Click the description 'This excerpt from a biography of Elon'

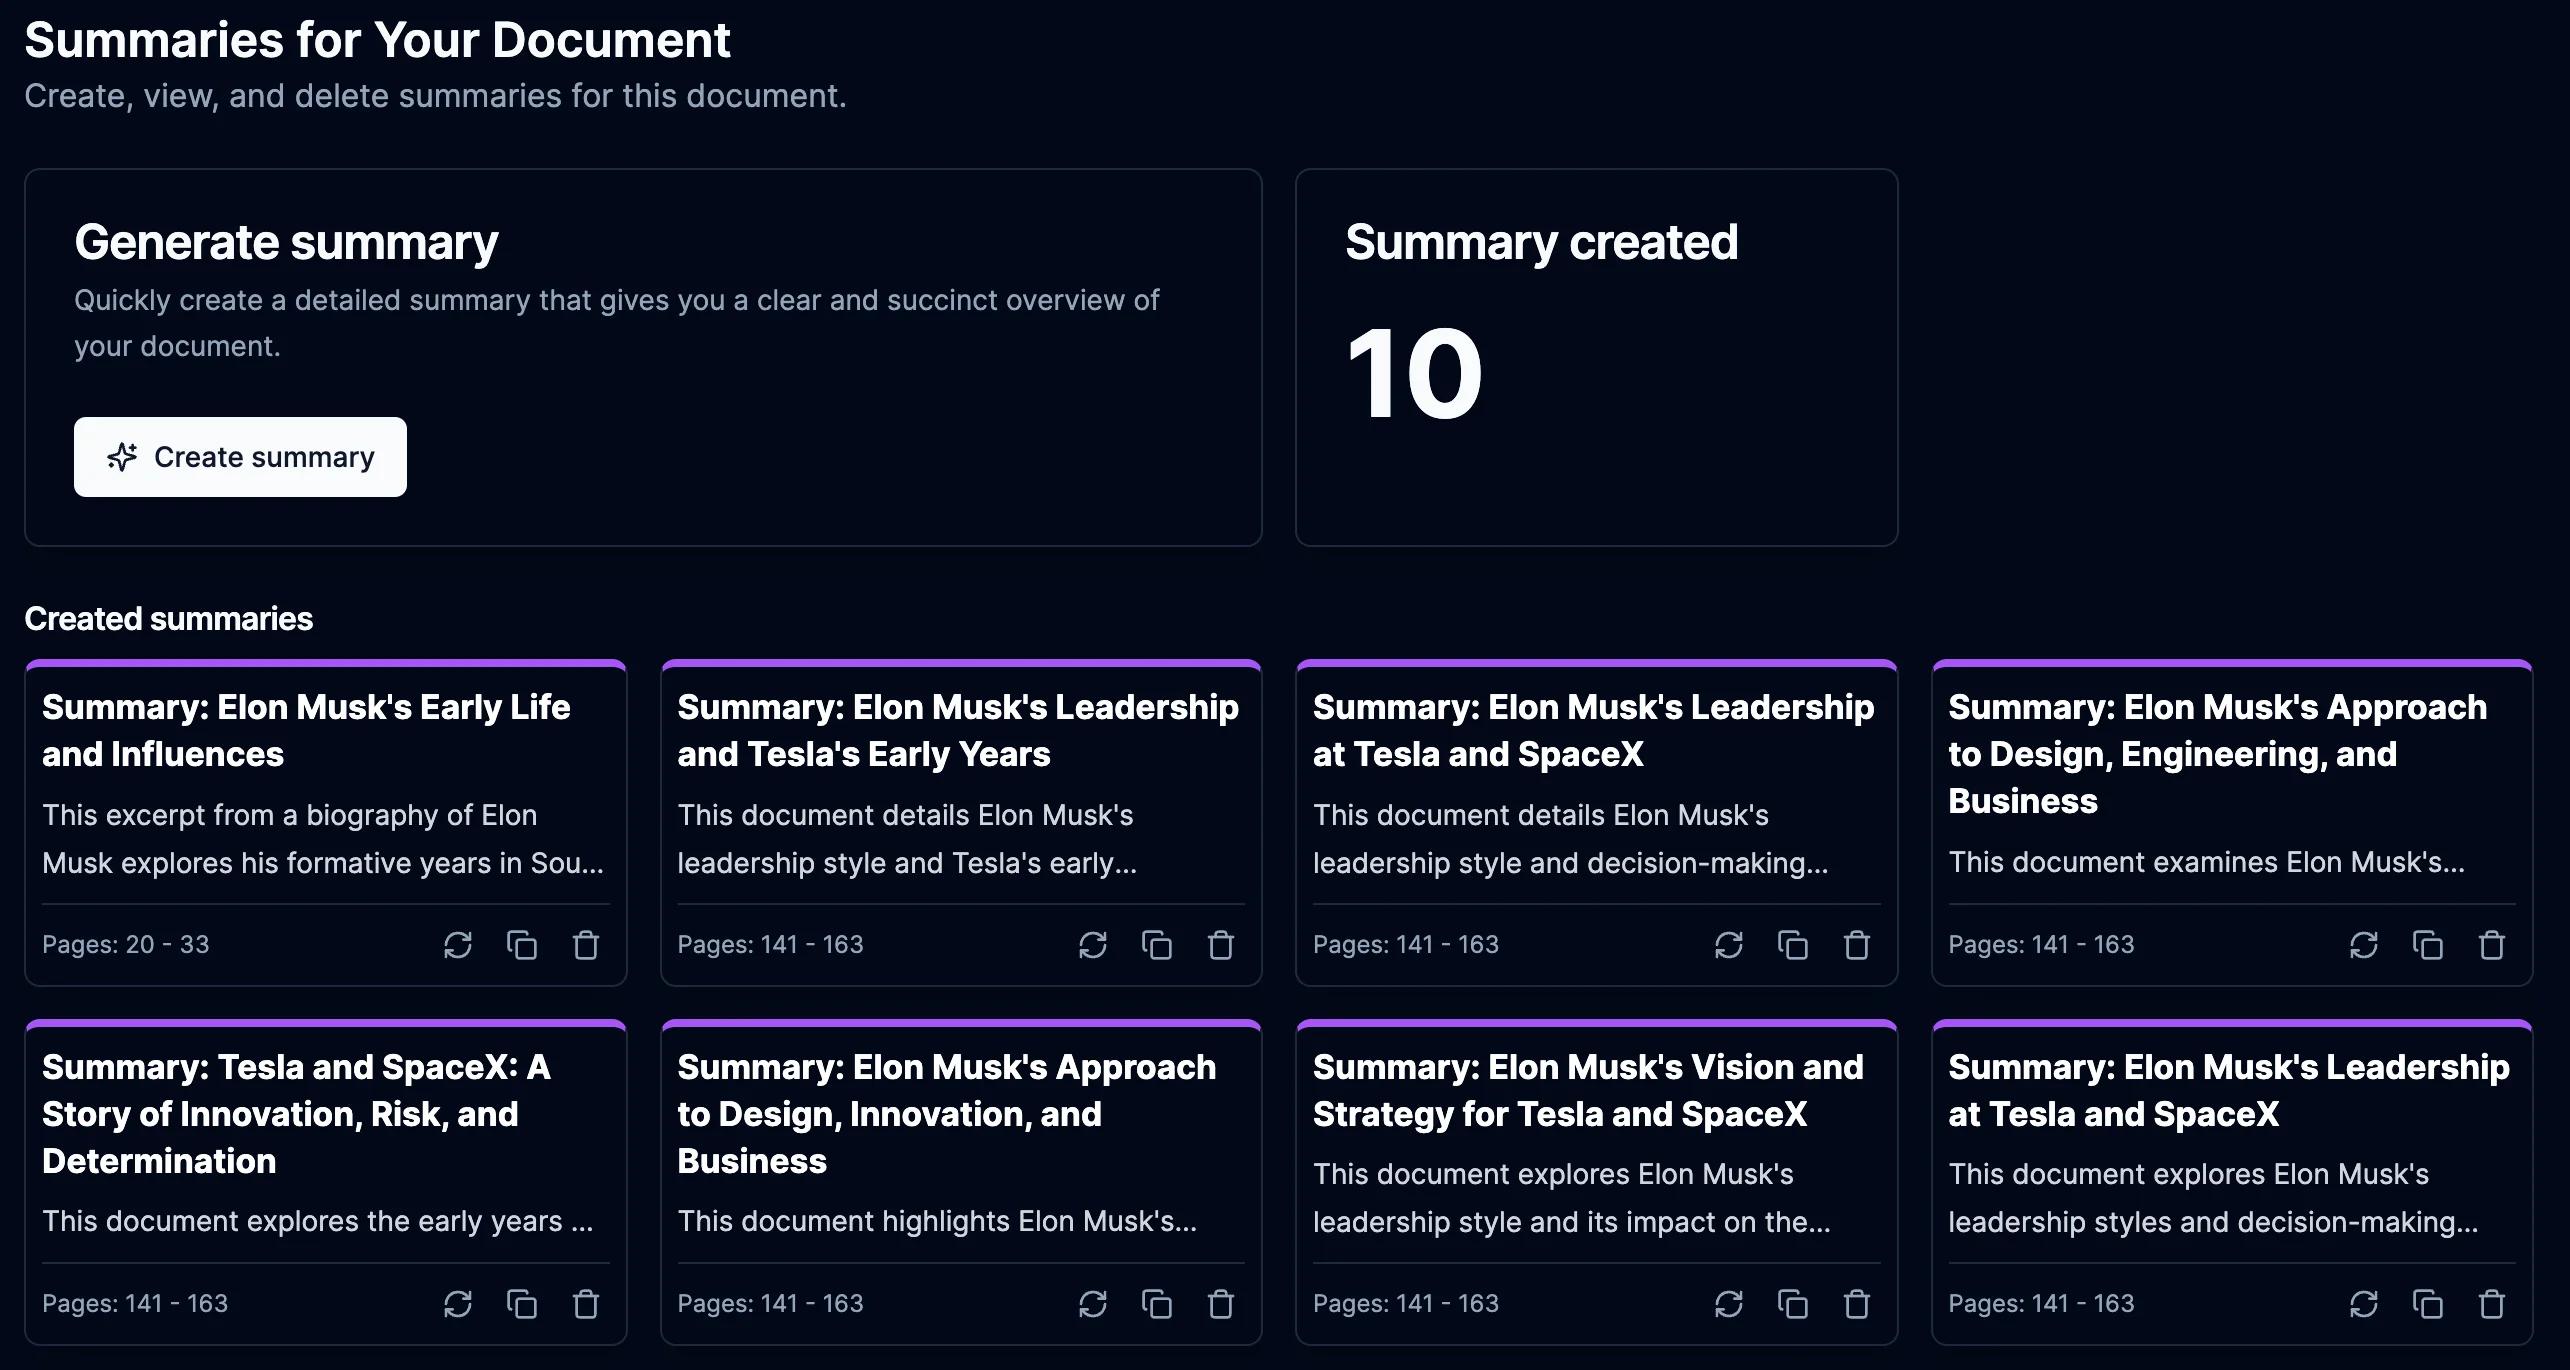[x=290, y=815]
